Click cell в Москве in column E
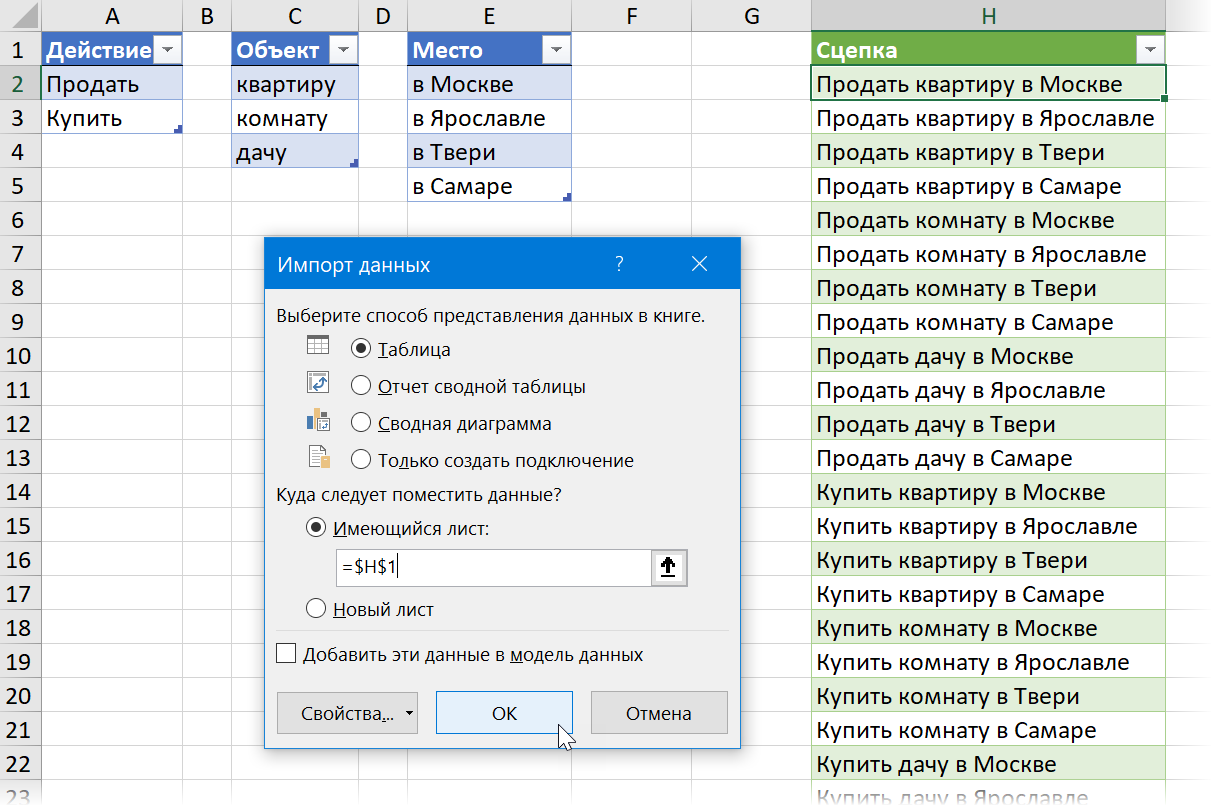Viewport: 1212px width, 806px height. (x=490, y=84)
